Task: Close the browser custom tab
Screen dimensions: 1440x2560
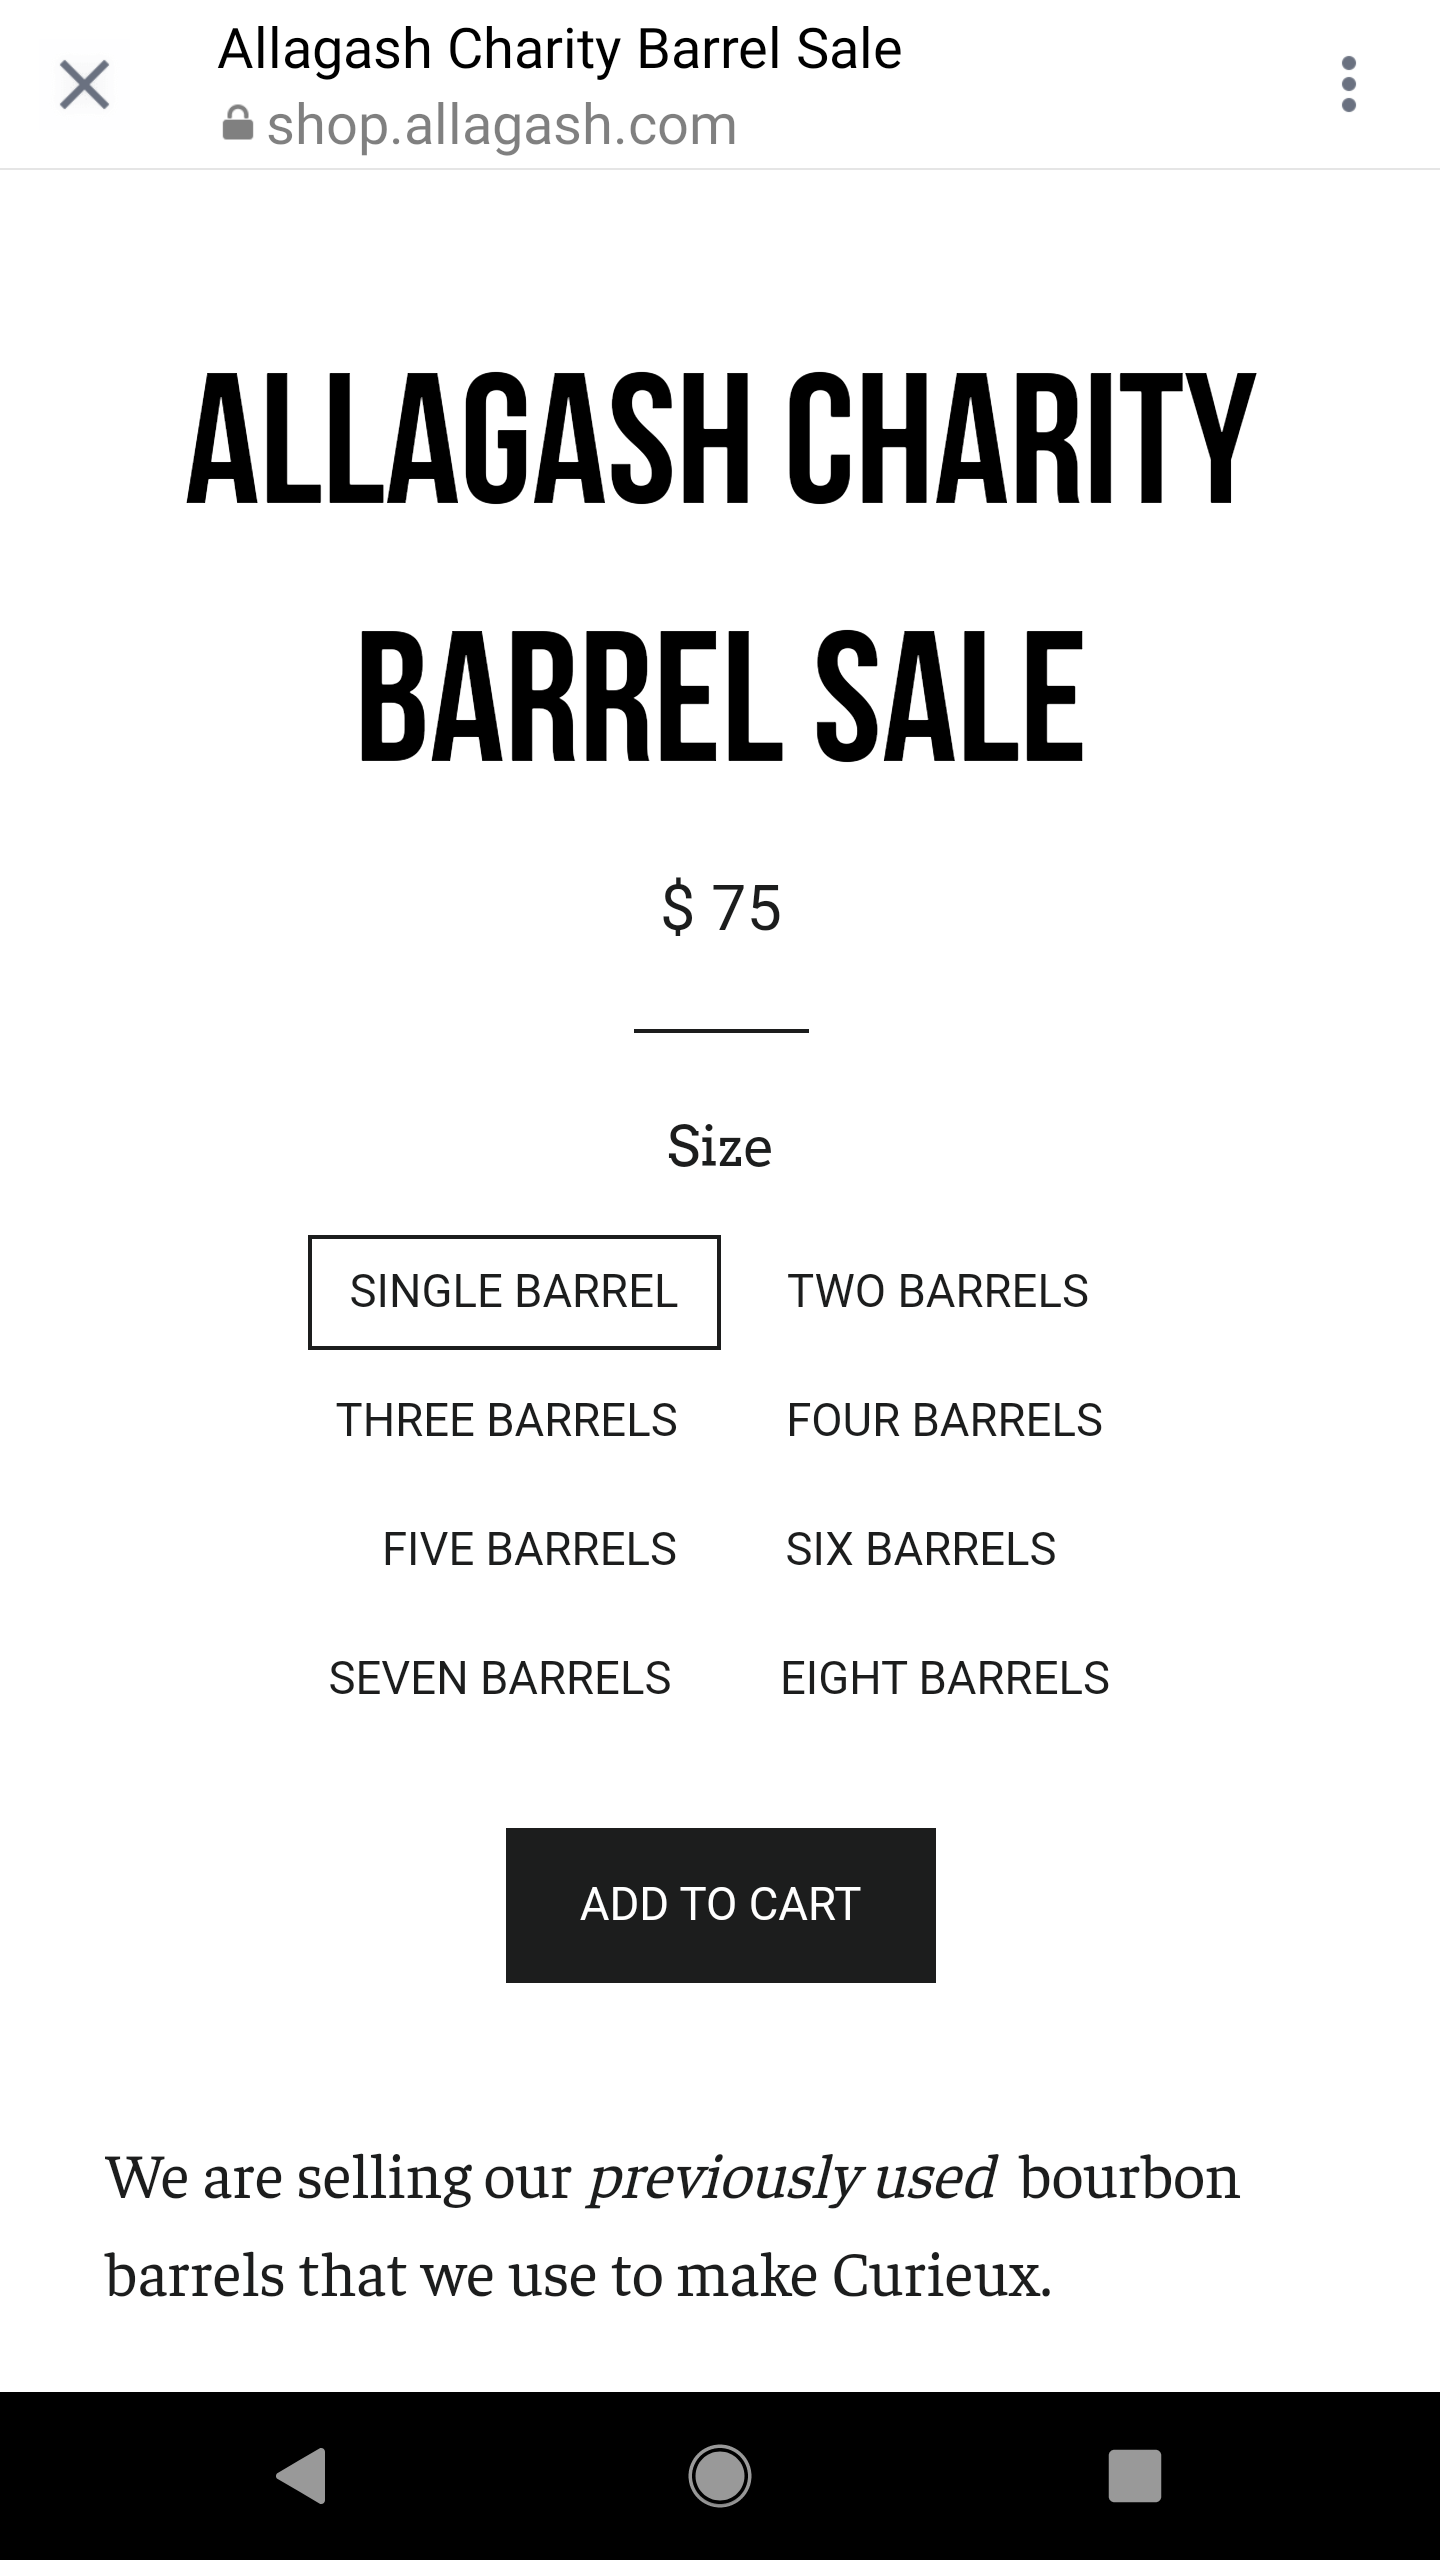Action: point(85,84)
